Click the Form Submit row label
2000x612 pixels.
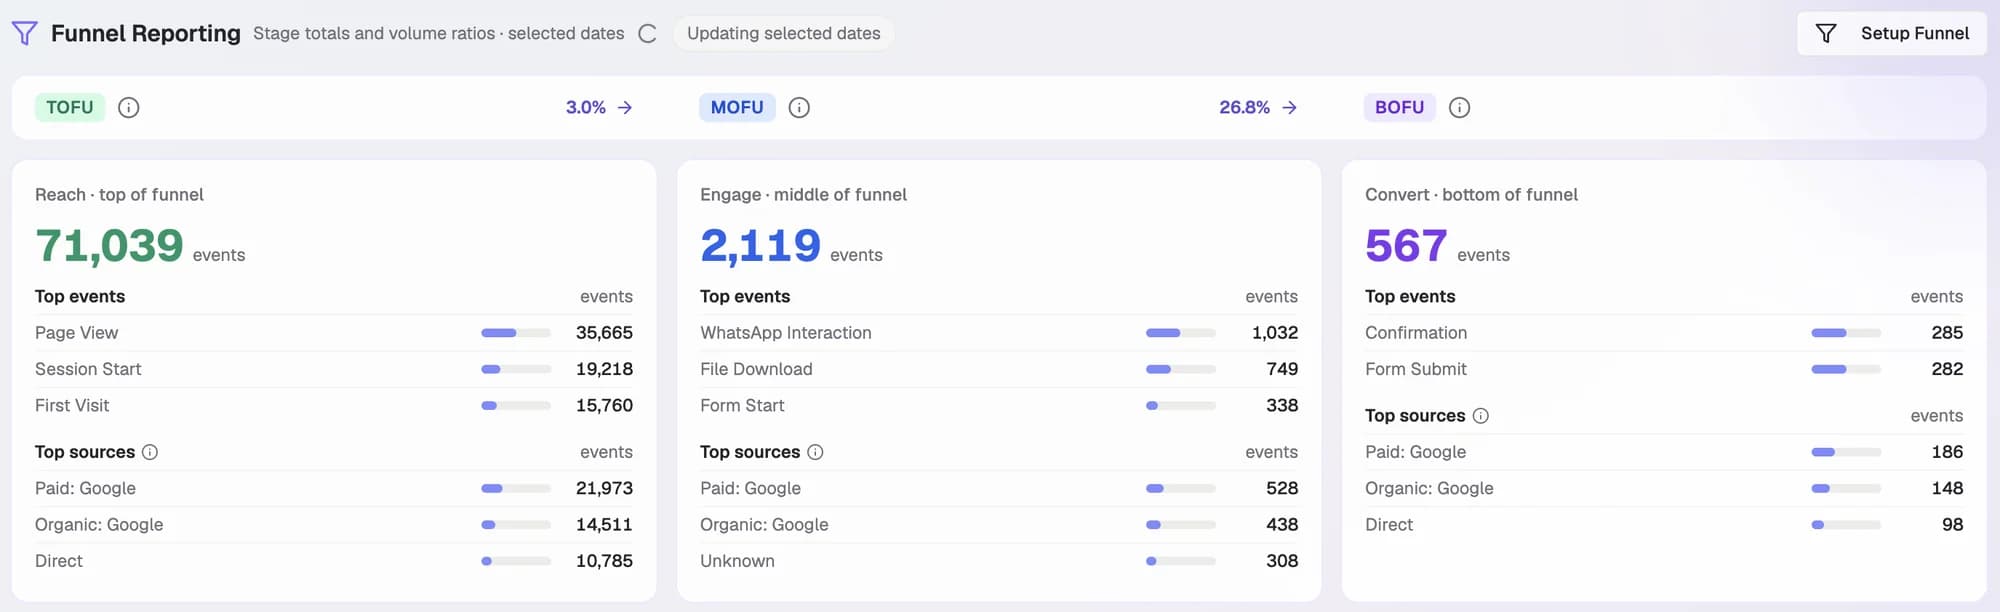click(1416, 369)
